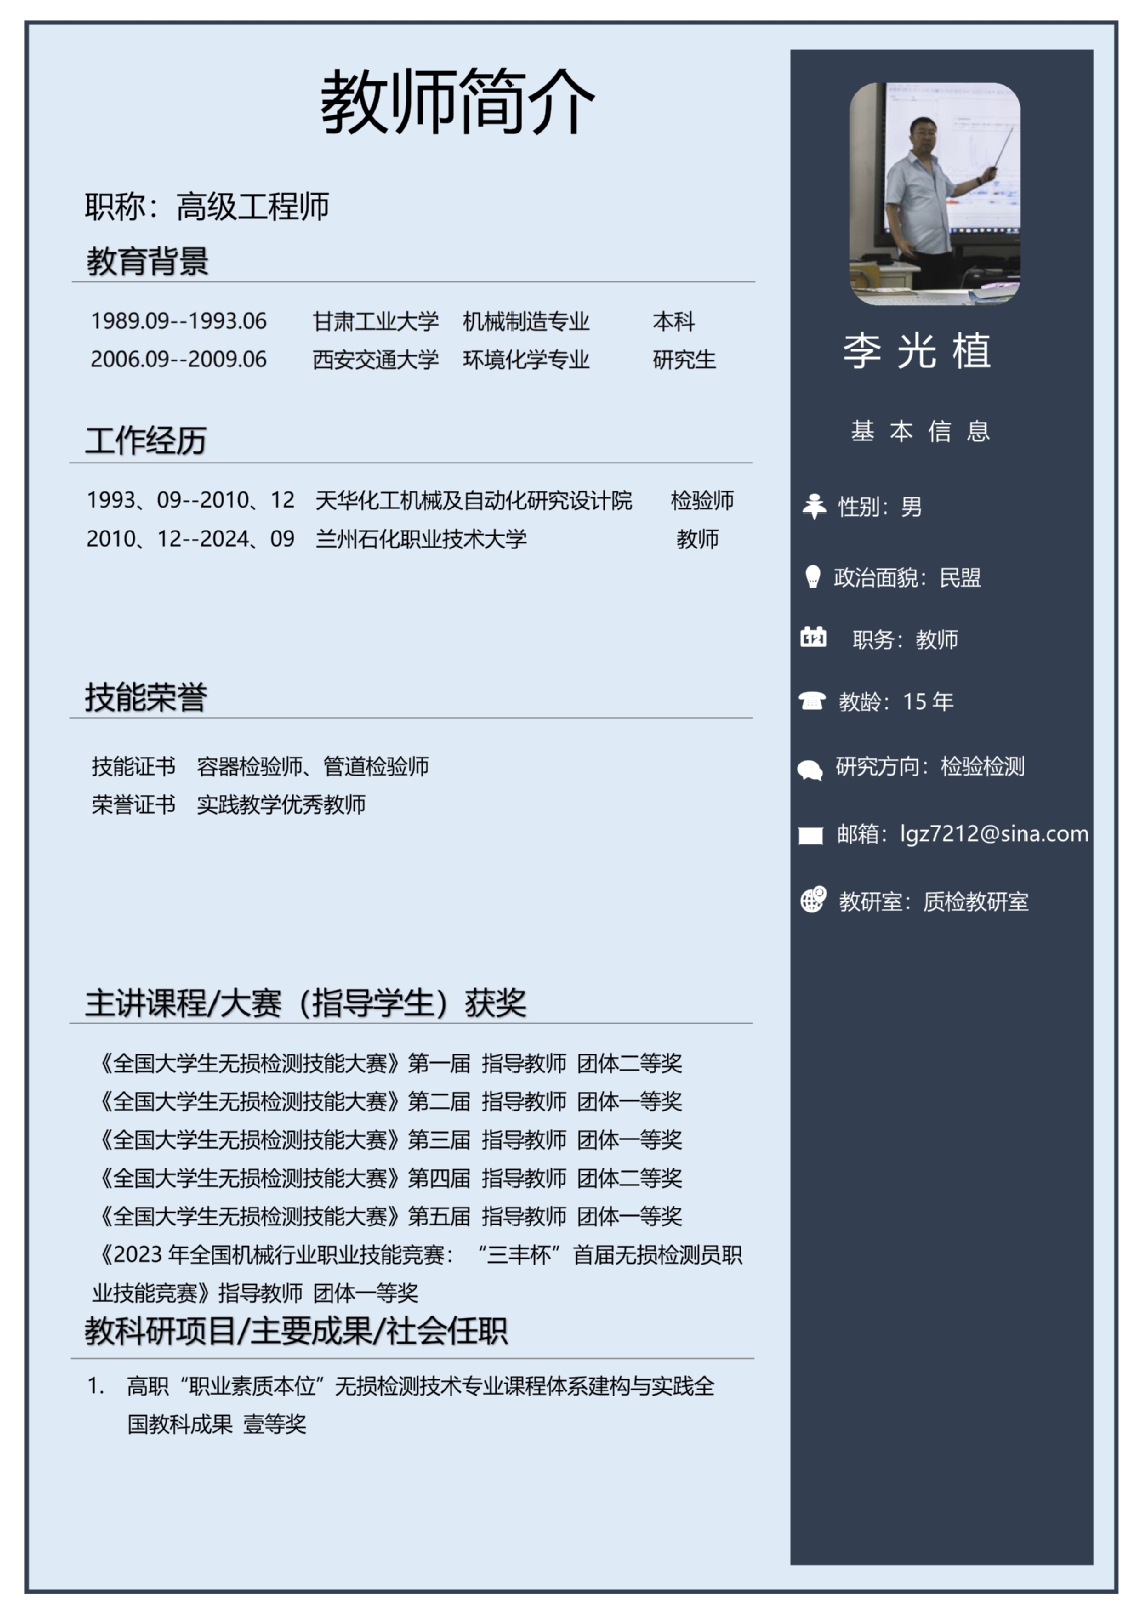
Task: Click the teacher's profile photo
Action: 934,193
